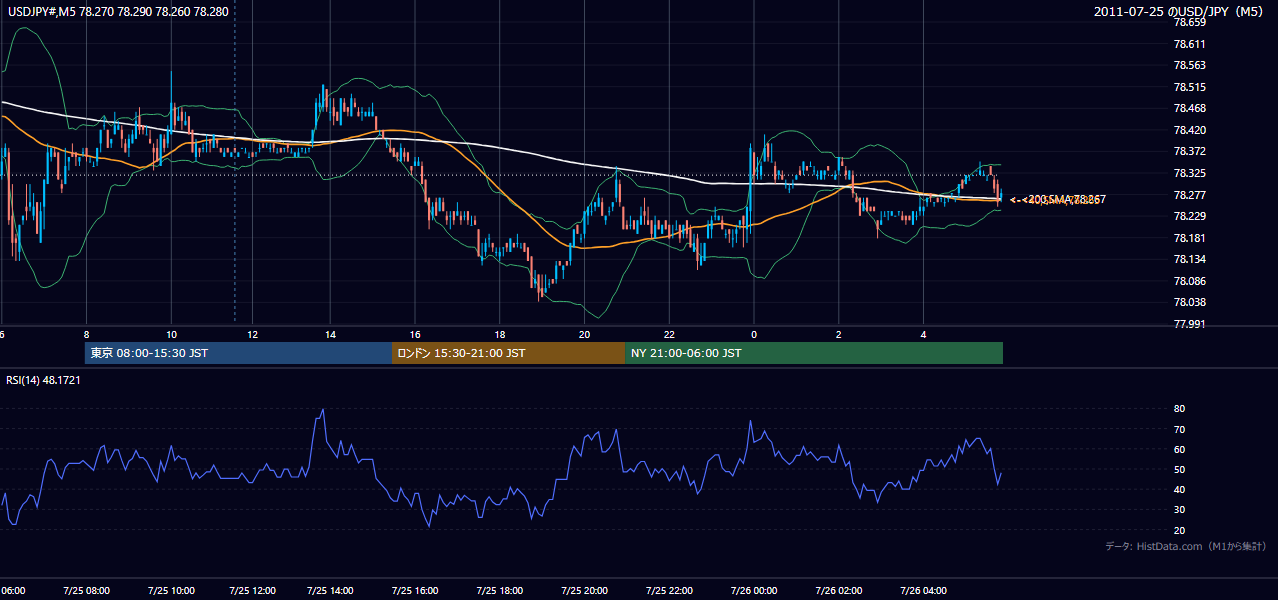Click the 78.134 price axis label

[1189, 259]
